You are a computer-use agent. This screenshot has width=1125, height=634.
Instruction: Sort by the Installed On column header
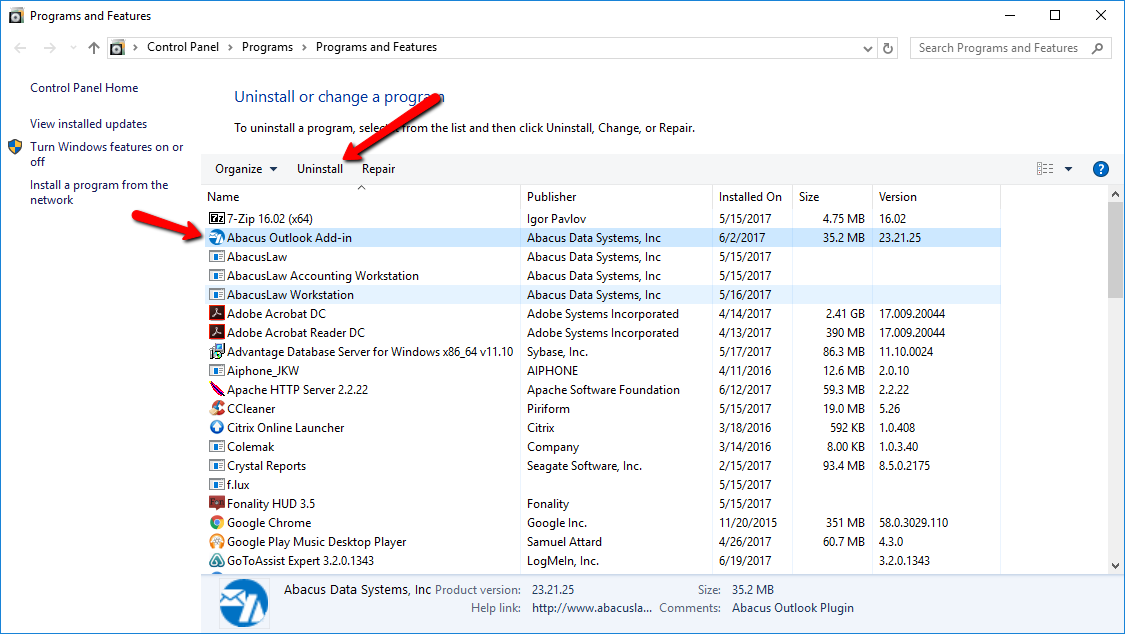pyautogui.click(x=753, y=197)
